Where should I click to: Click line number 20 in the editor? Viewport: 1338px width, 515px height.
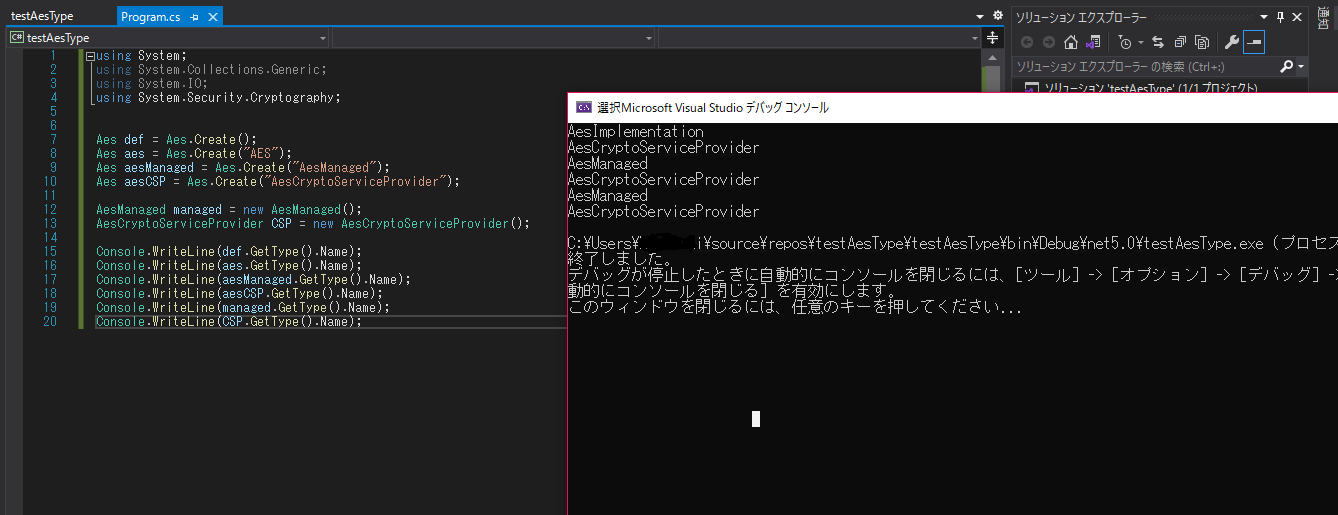point(50,322)
